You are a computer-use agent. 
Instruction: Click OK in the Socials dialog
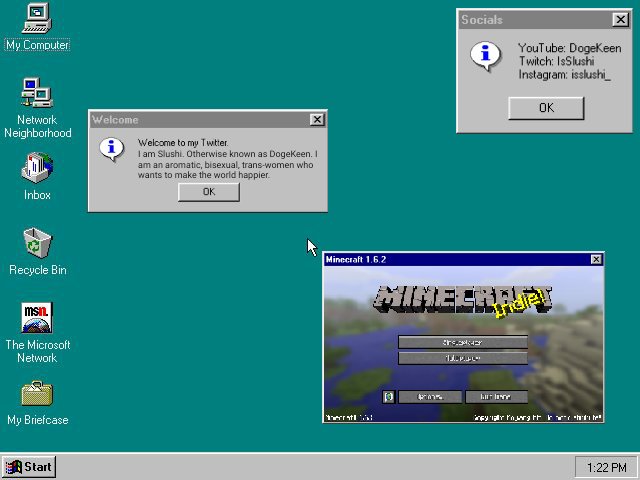tap(546, 108)
